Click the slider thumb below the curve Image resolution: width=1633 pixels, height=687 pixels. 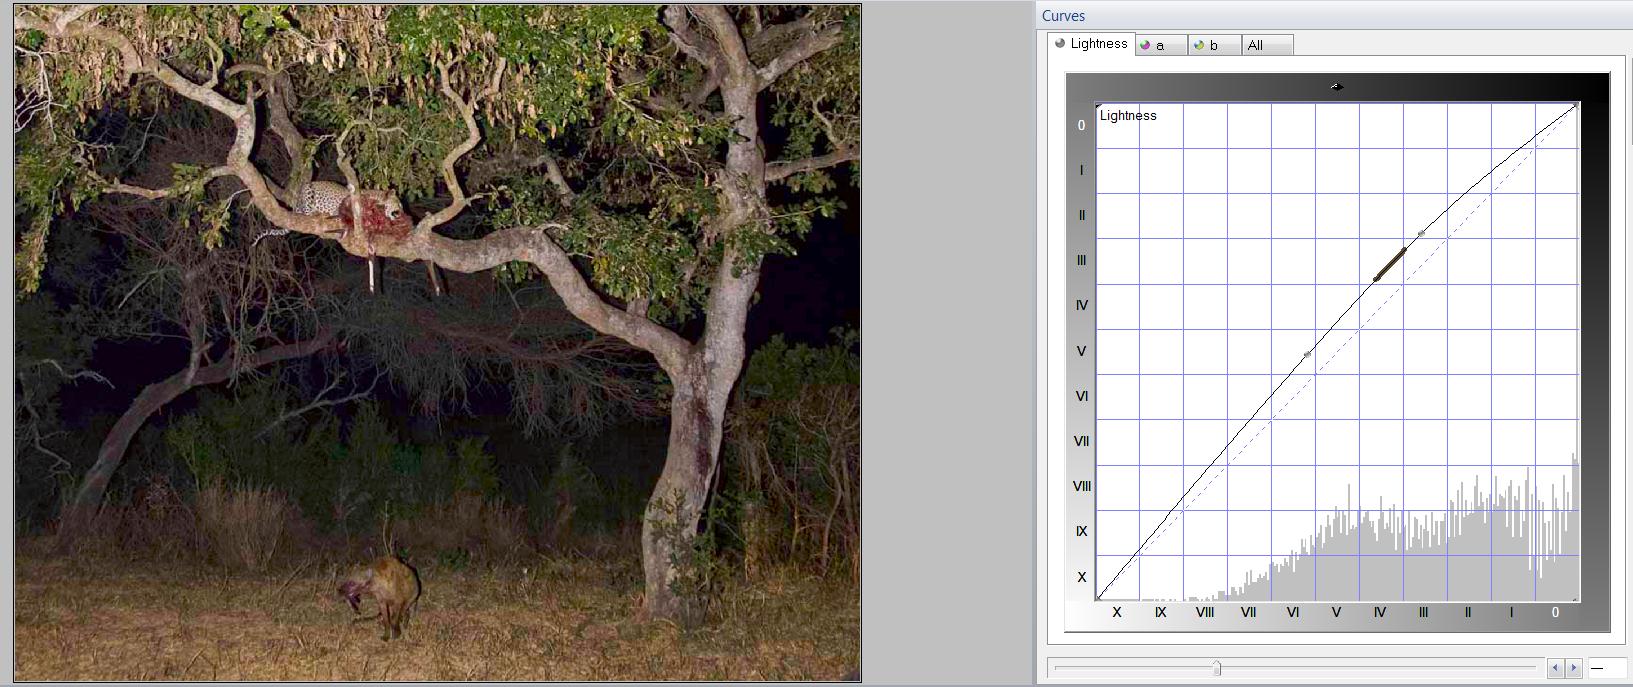[x=1217, y=668]
